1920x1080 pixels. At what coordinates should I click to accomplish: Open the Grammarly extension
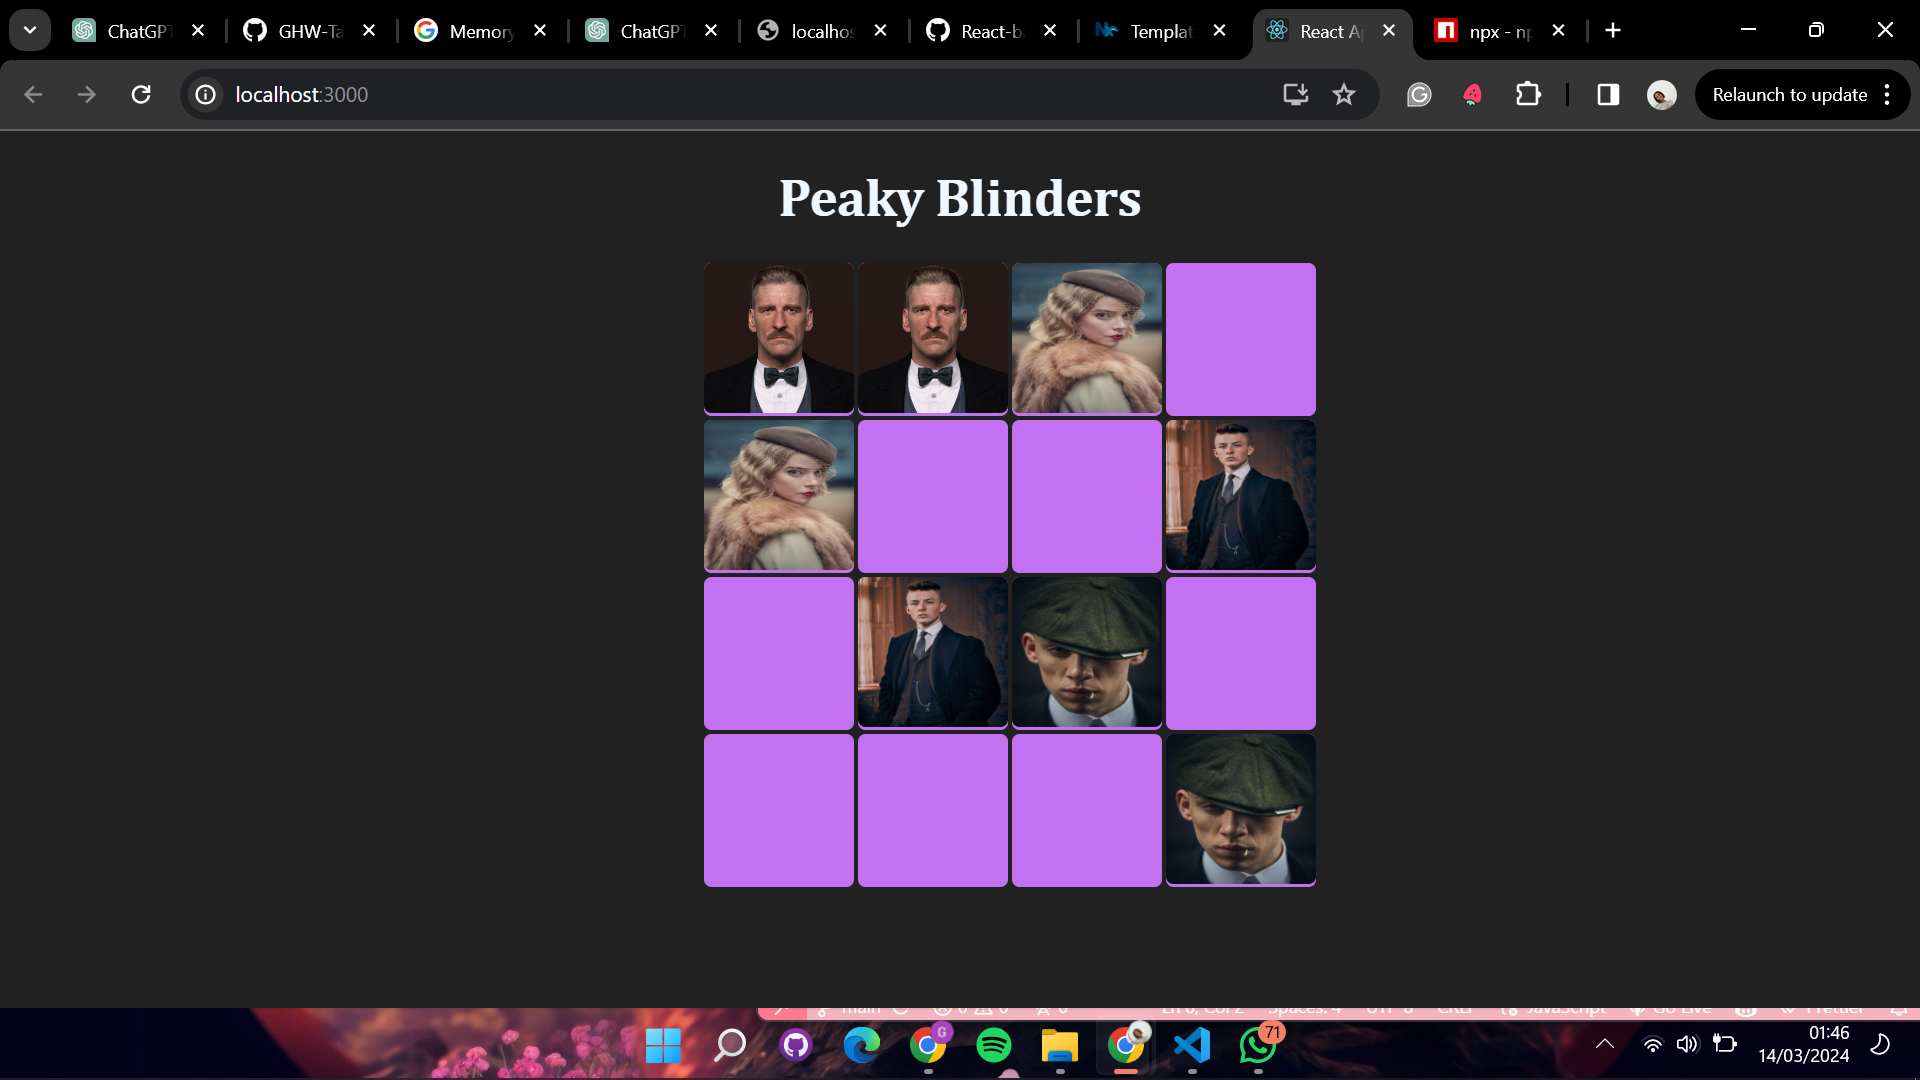point(1420,95)
